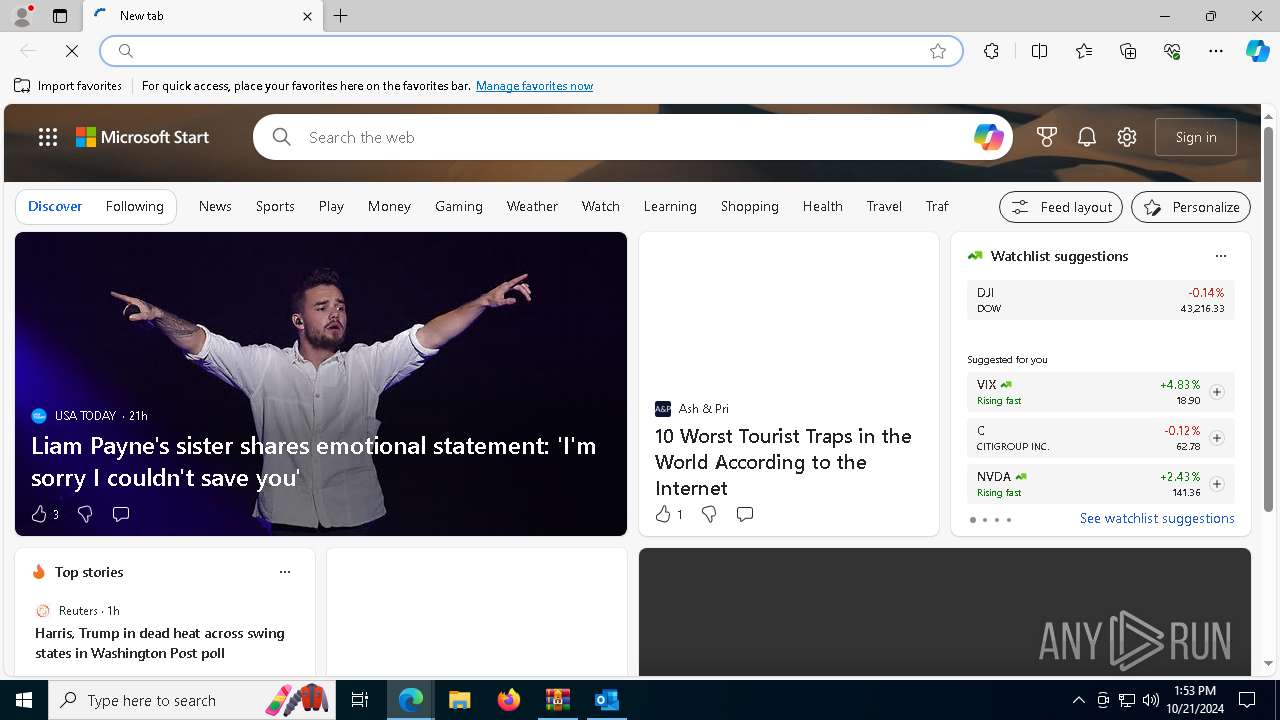Open the Money category
The height and width of the screenshot is (720, 1280).
(x=389, y=206)
